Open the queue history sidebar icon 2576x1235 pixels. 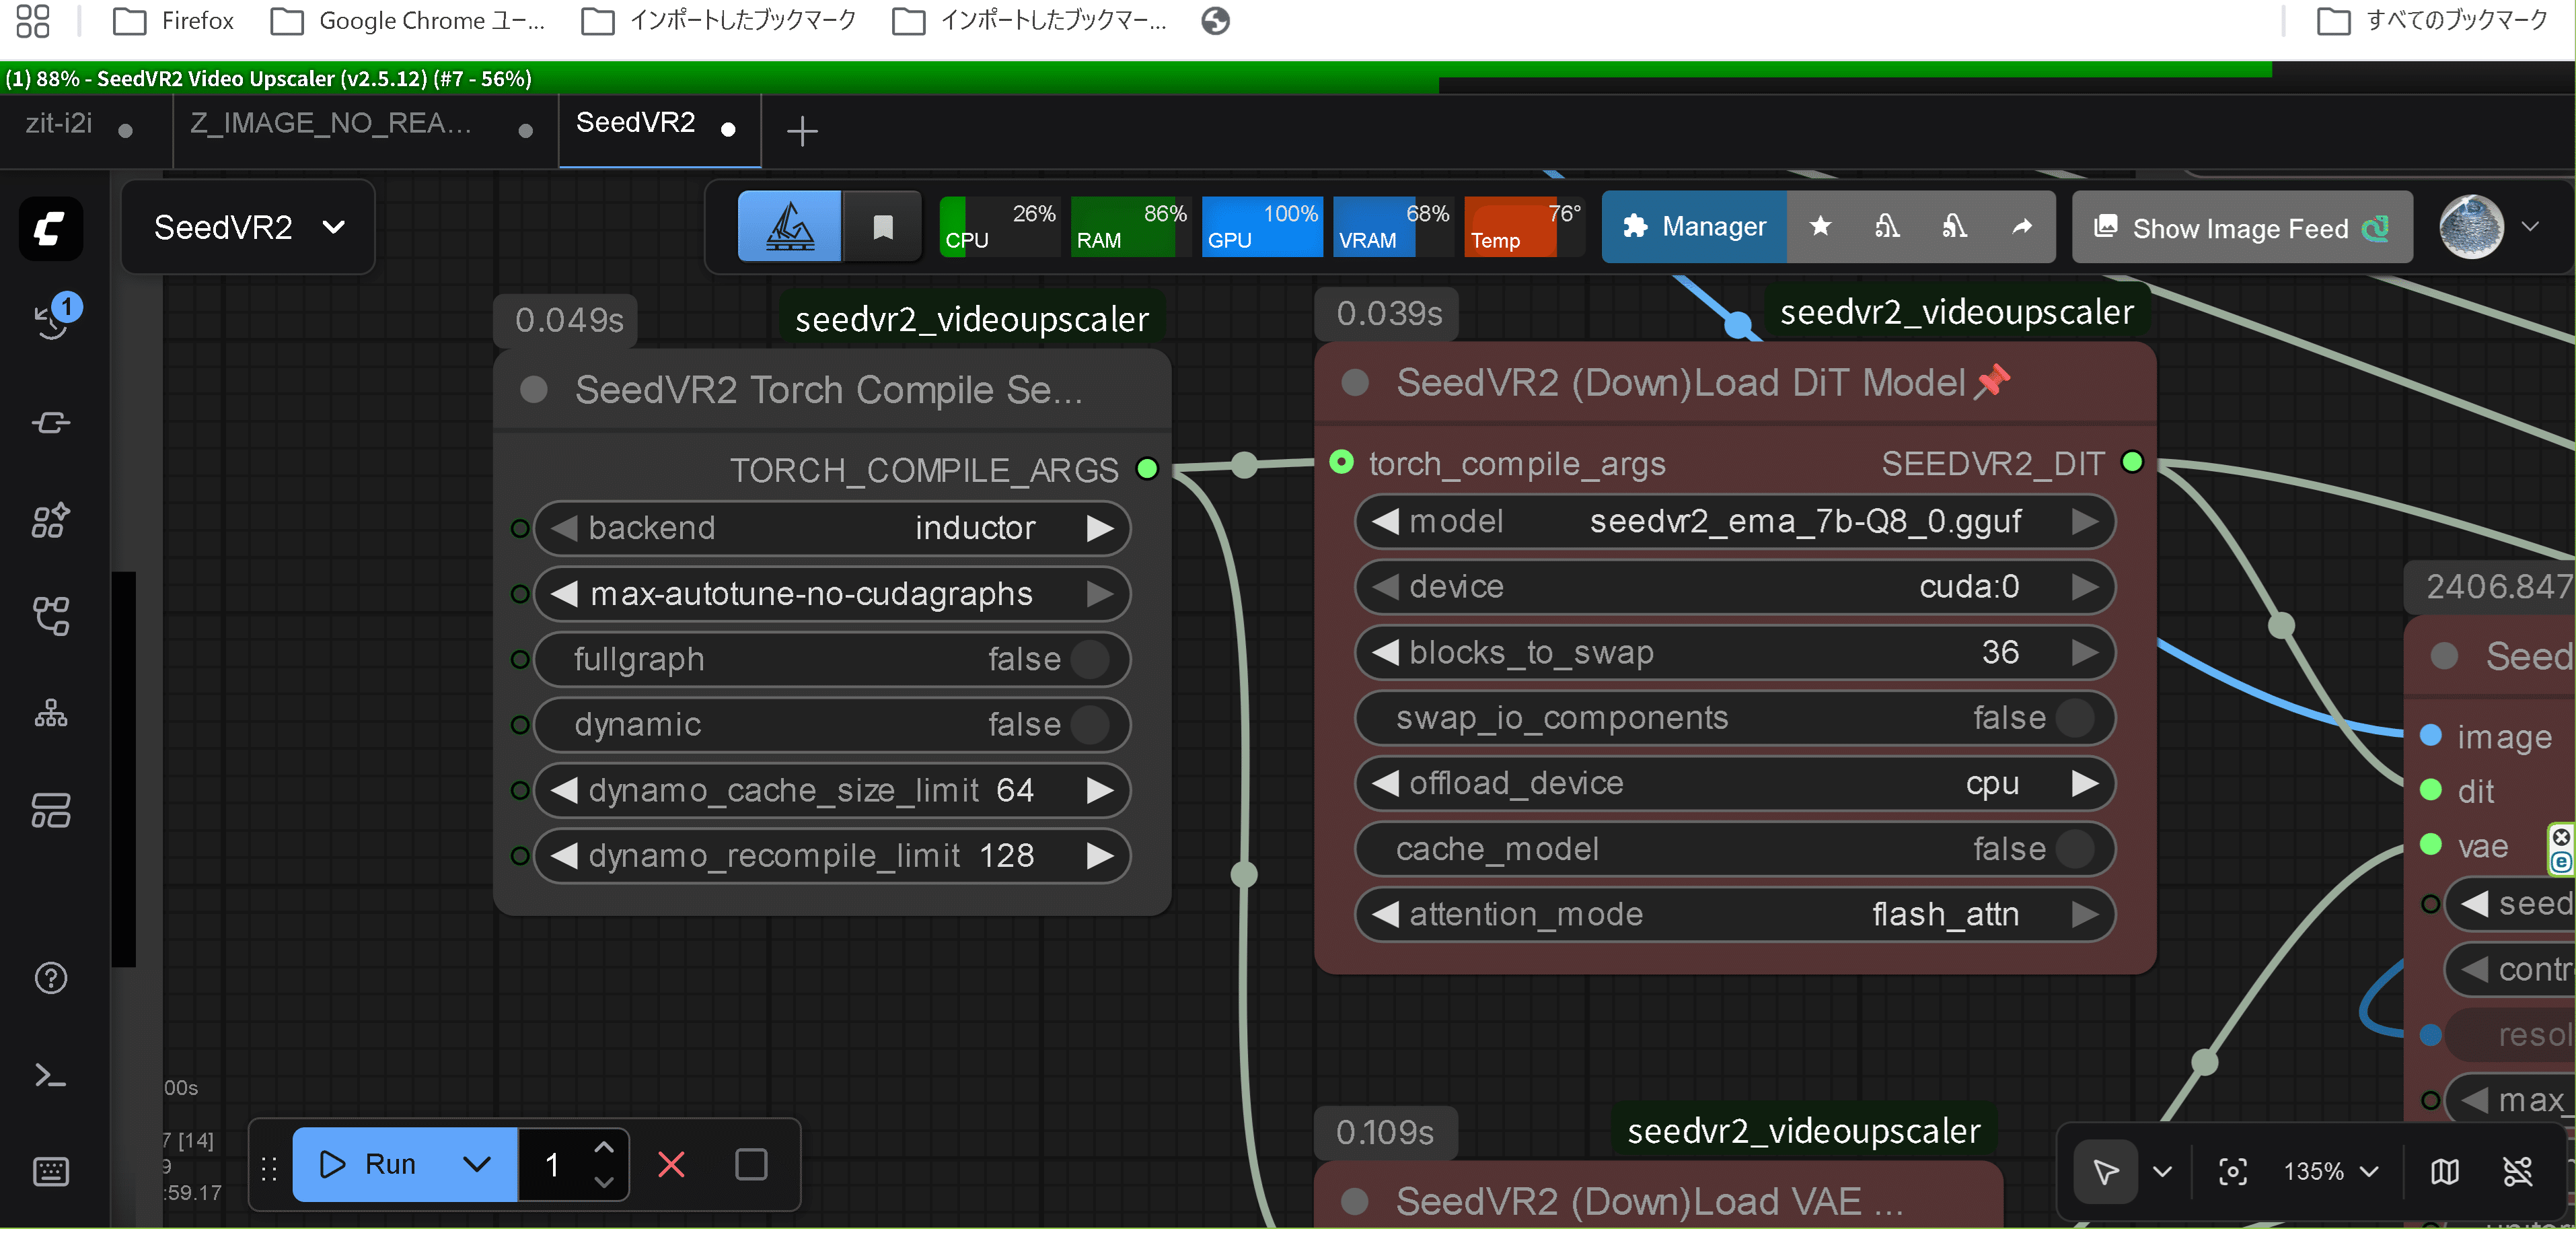52,319
